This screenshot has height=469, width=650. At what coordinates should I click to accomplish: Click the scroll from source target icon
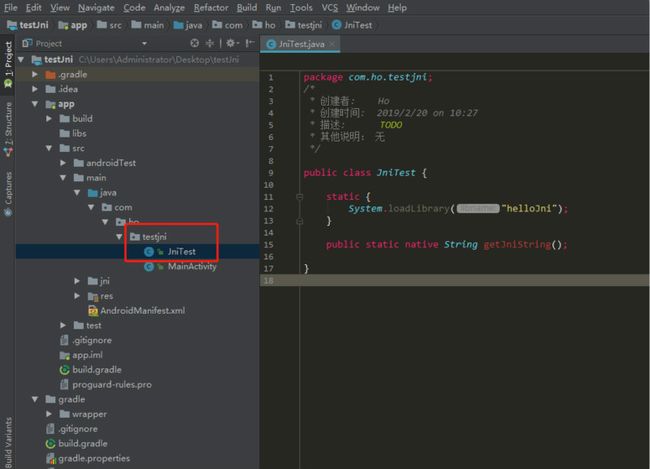point(194,43)
